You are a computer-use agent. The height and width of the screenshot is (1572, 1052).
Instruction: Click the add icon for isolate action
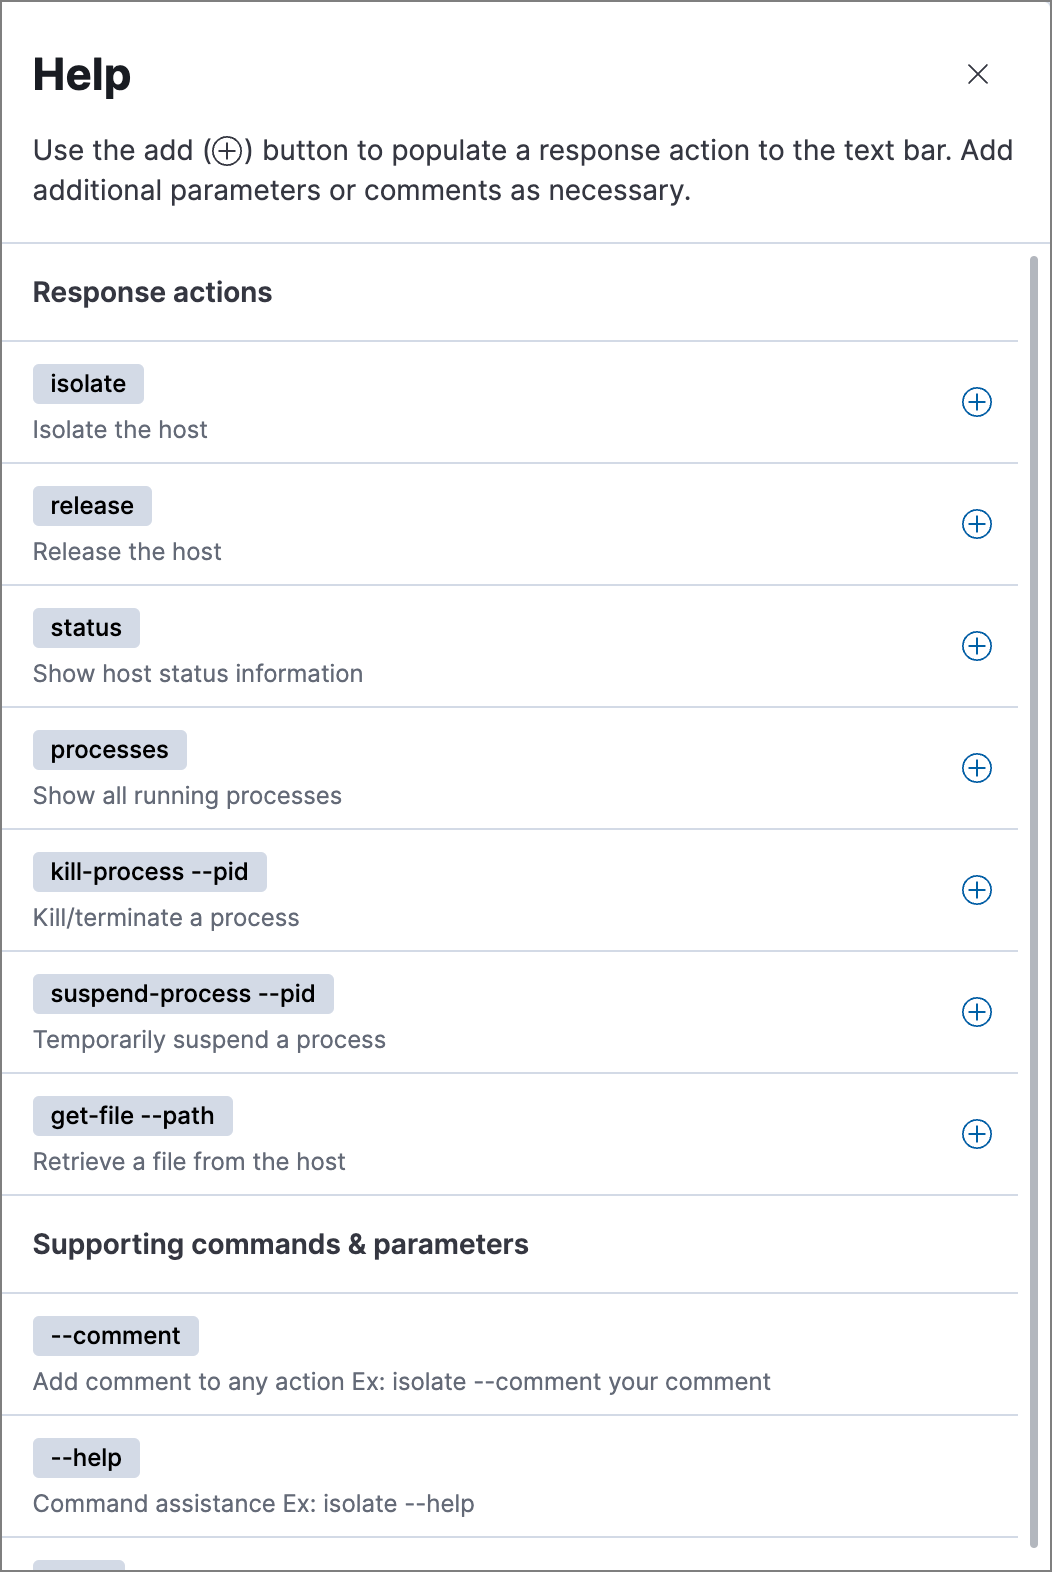pyautogui.click(x=976, y=402)
